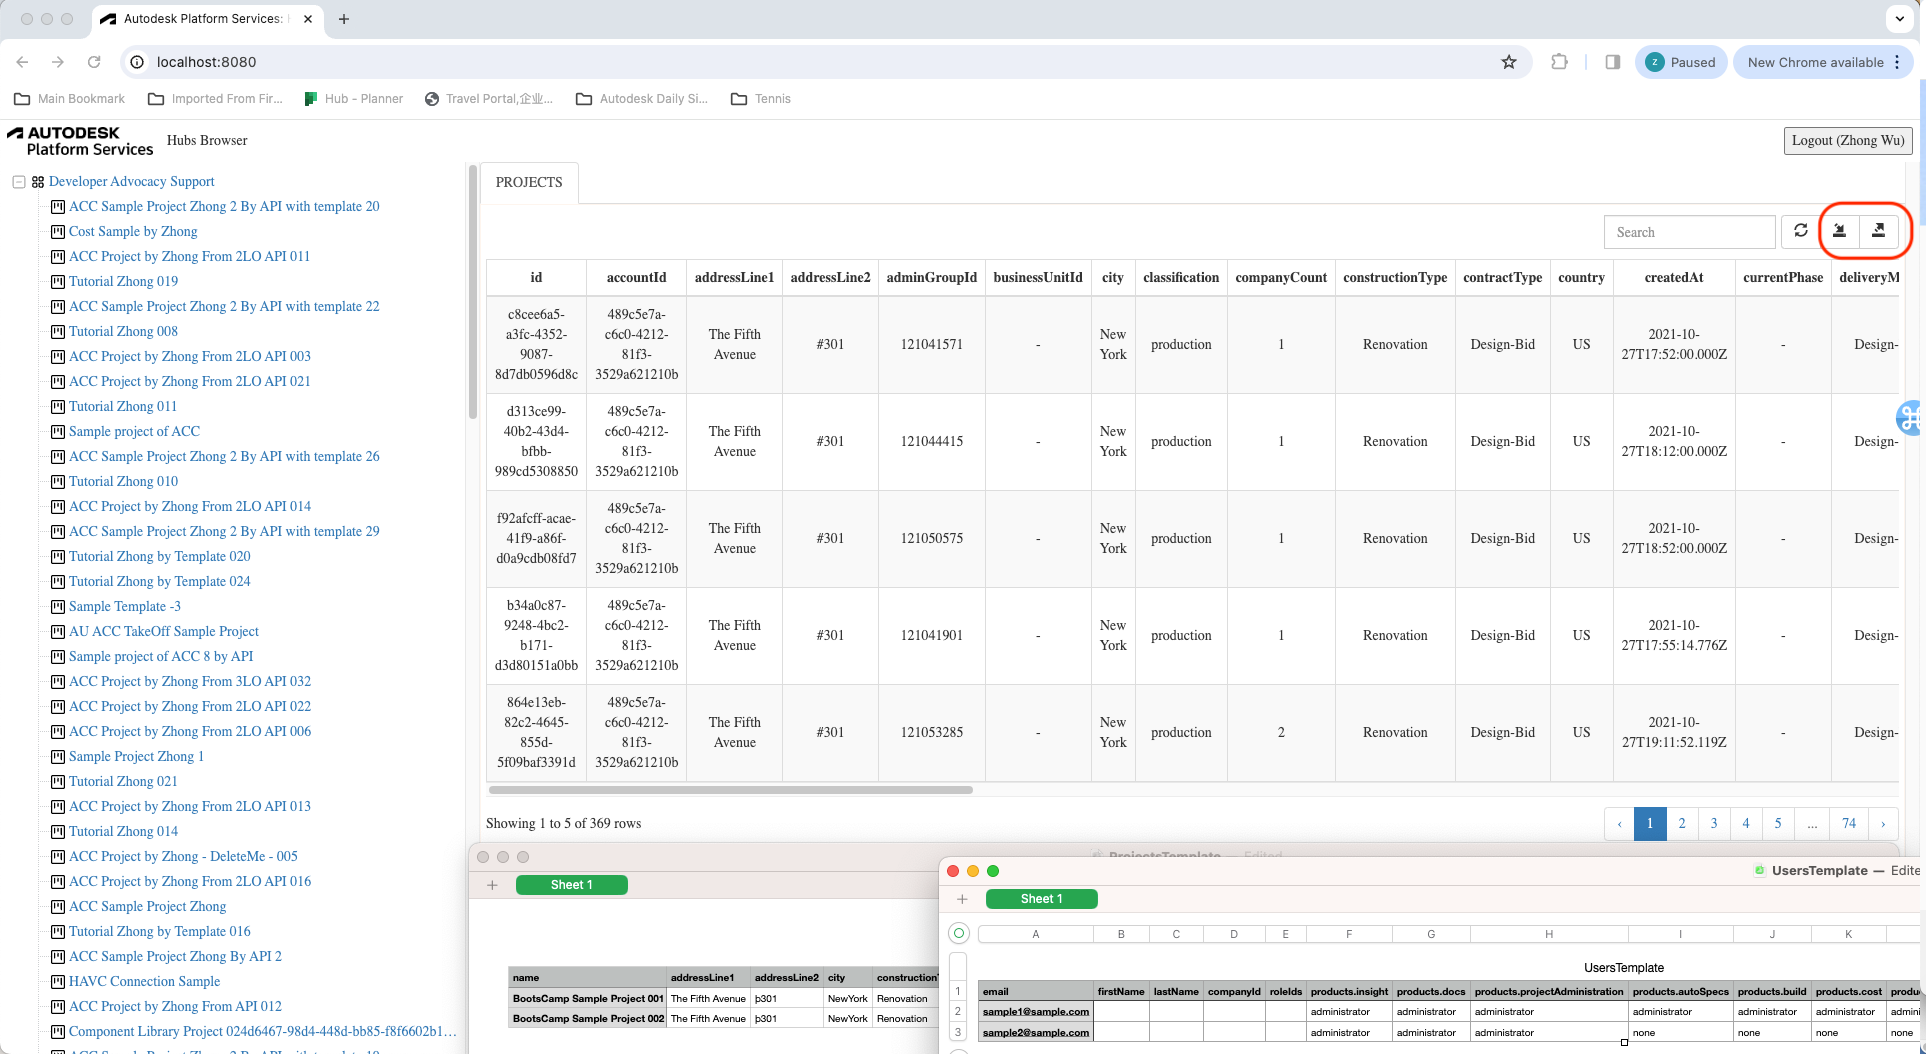Bookmark this page with the star icon
The height and width of the screenshot is (1054, 1926).
1508,62
